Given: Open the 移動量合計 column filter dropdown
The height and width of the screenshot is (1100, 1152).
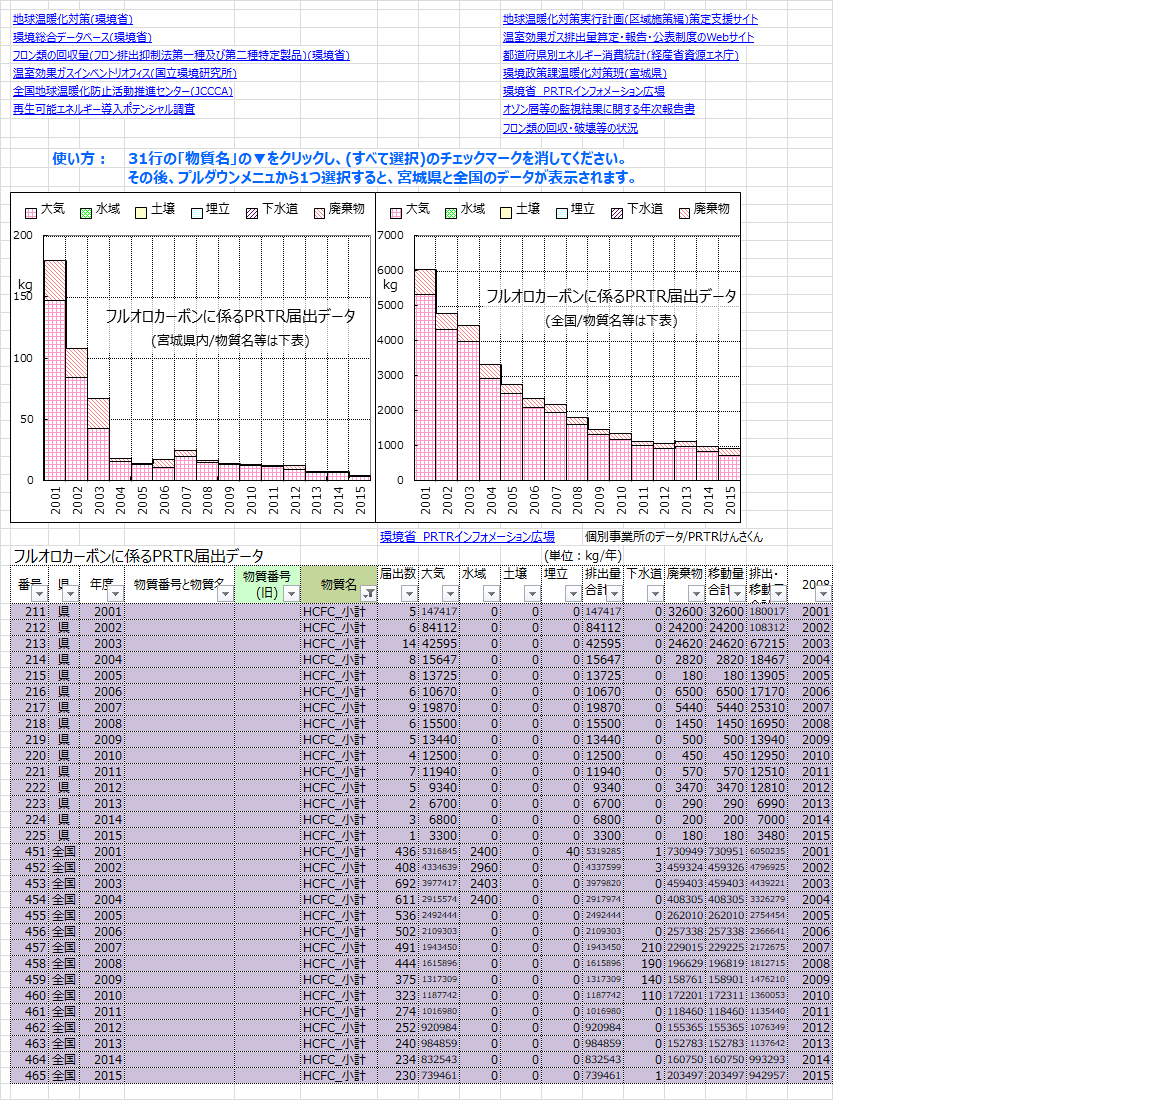Looking at the screenshot, I should point(738,593).
